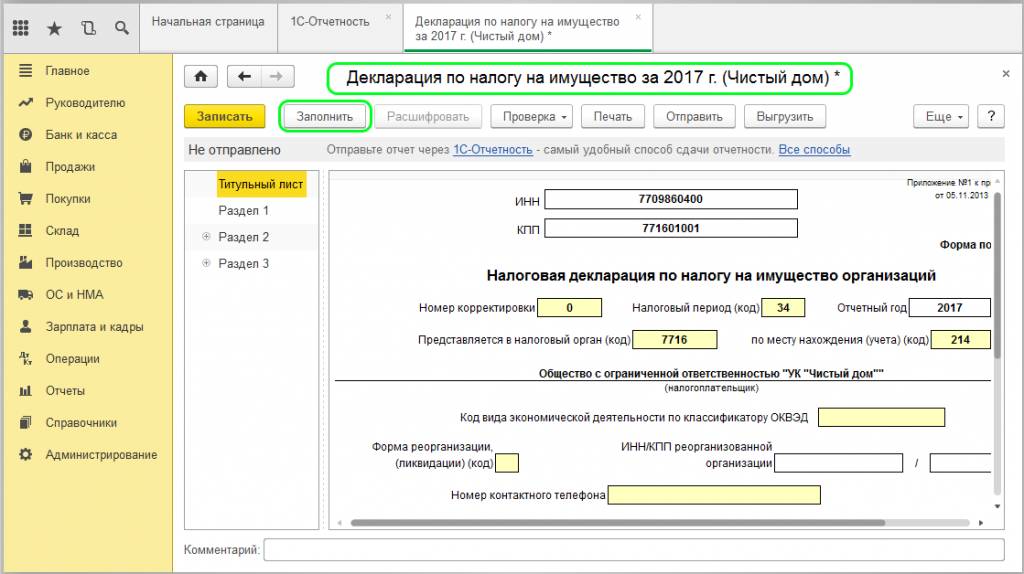Click the reorganized organization ИНН field
Screen dimensions: 1024x574
click(839, 463)
